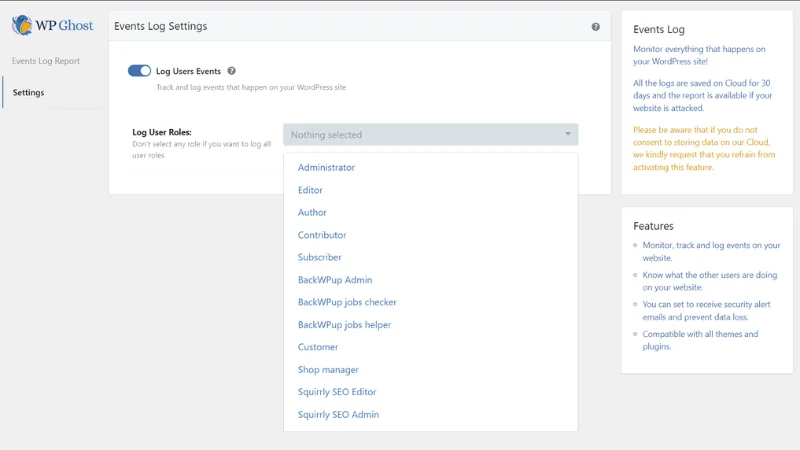This screenshot has width=800, height=450.
Task: Select the Squirrly SEO Editor role
Action: [337, 392]
